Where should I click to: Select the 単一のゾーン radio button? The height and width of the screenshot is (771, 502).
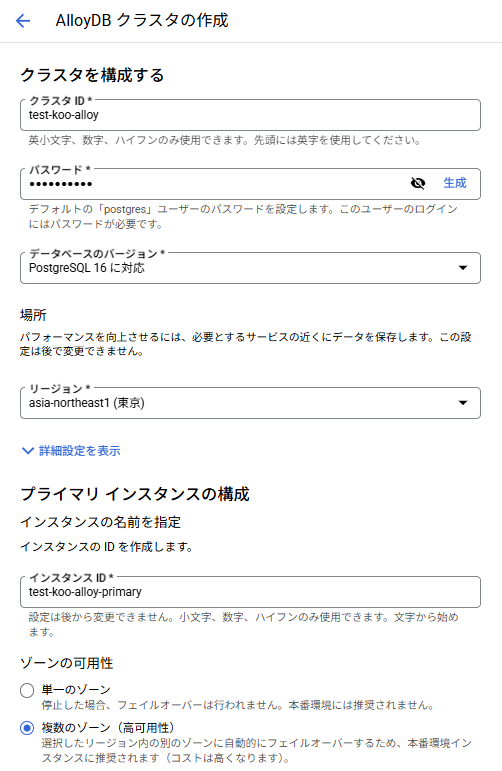tap(27, 690)
